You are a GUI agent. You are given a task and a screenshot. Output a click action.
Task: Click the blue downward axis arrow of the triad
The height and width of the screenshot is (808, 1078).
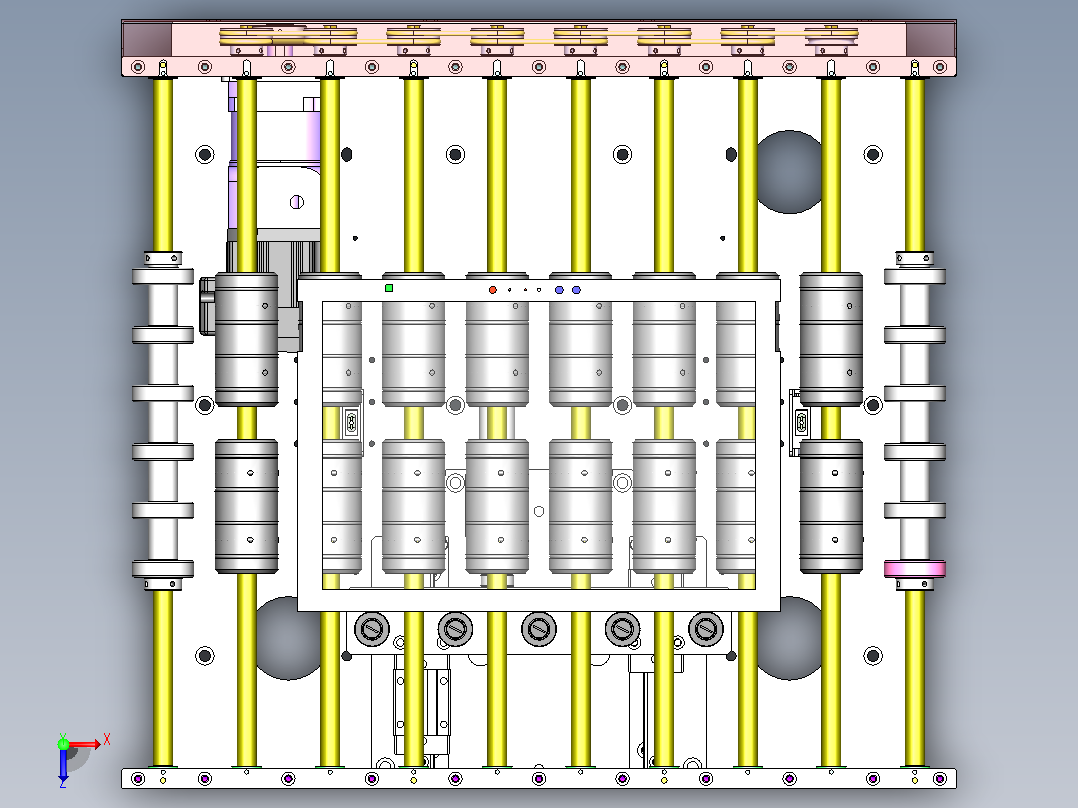63,767
